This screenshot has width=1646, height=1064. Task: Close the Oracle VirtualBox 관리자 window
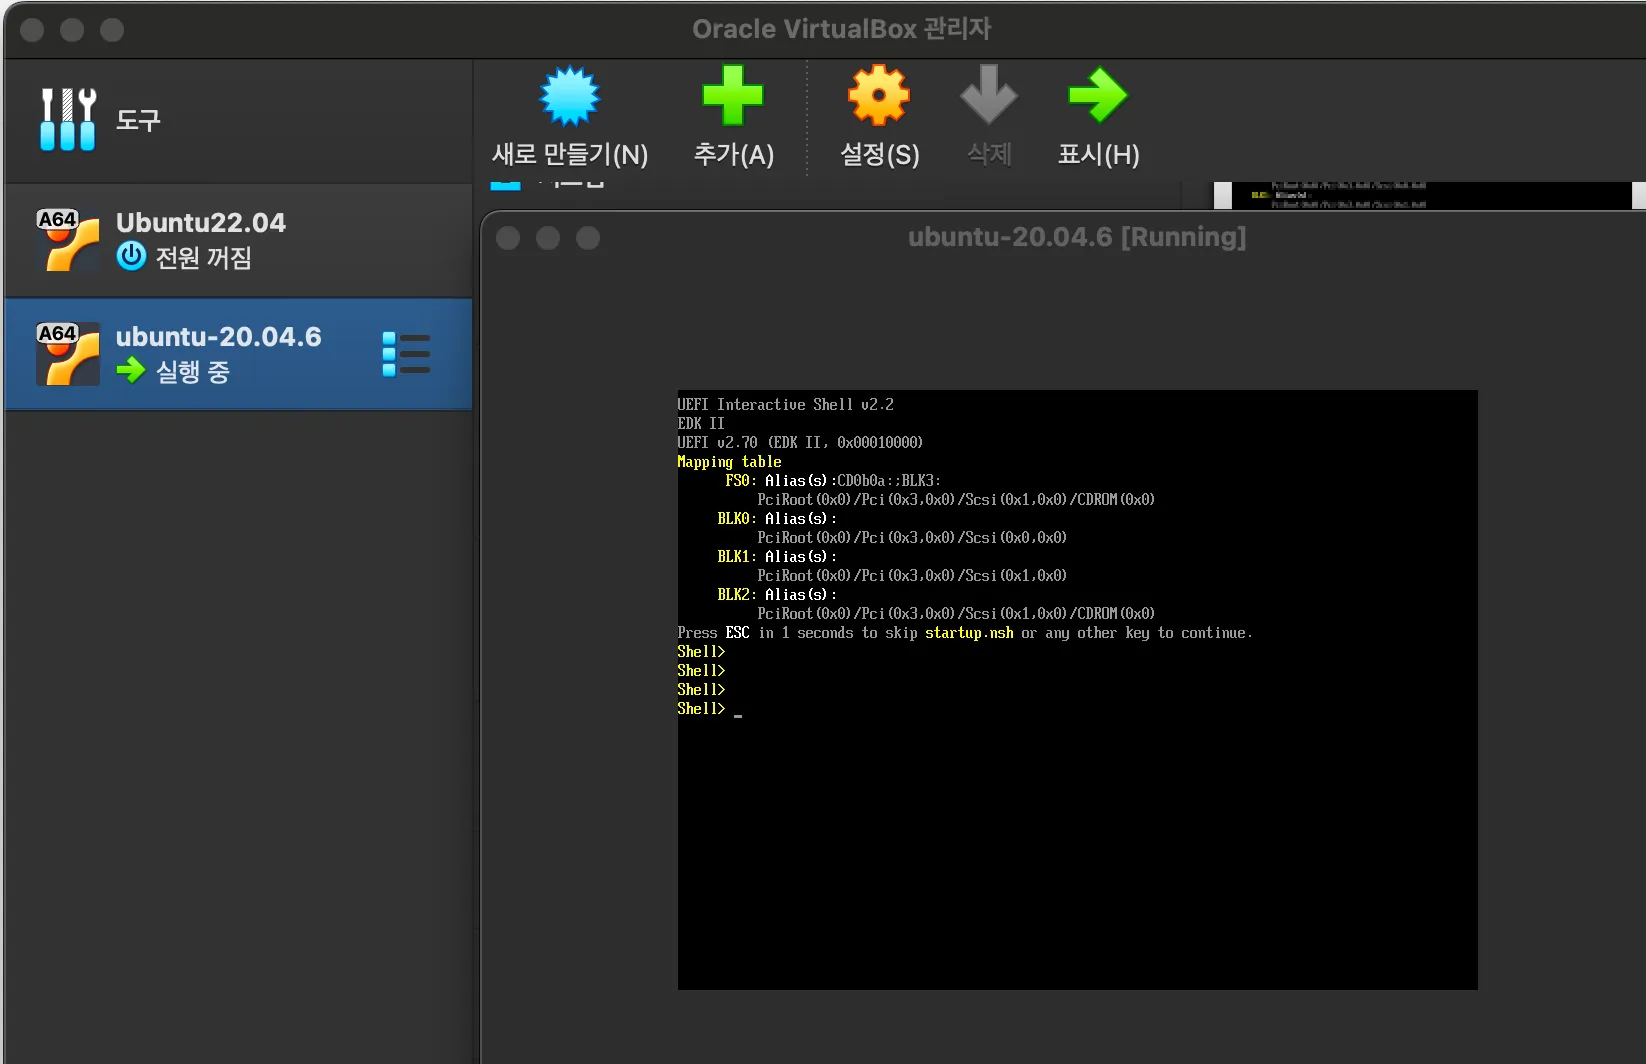click(32, 30)
